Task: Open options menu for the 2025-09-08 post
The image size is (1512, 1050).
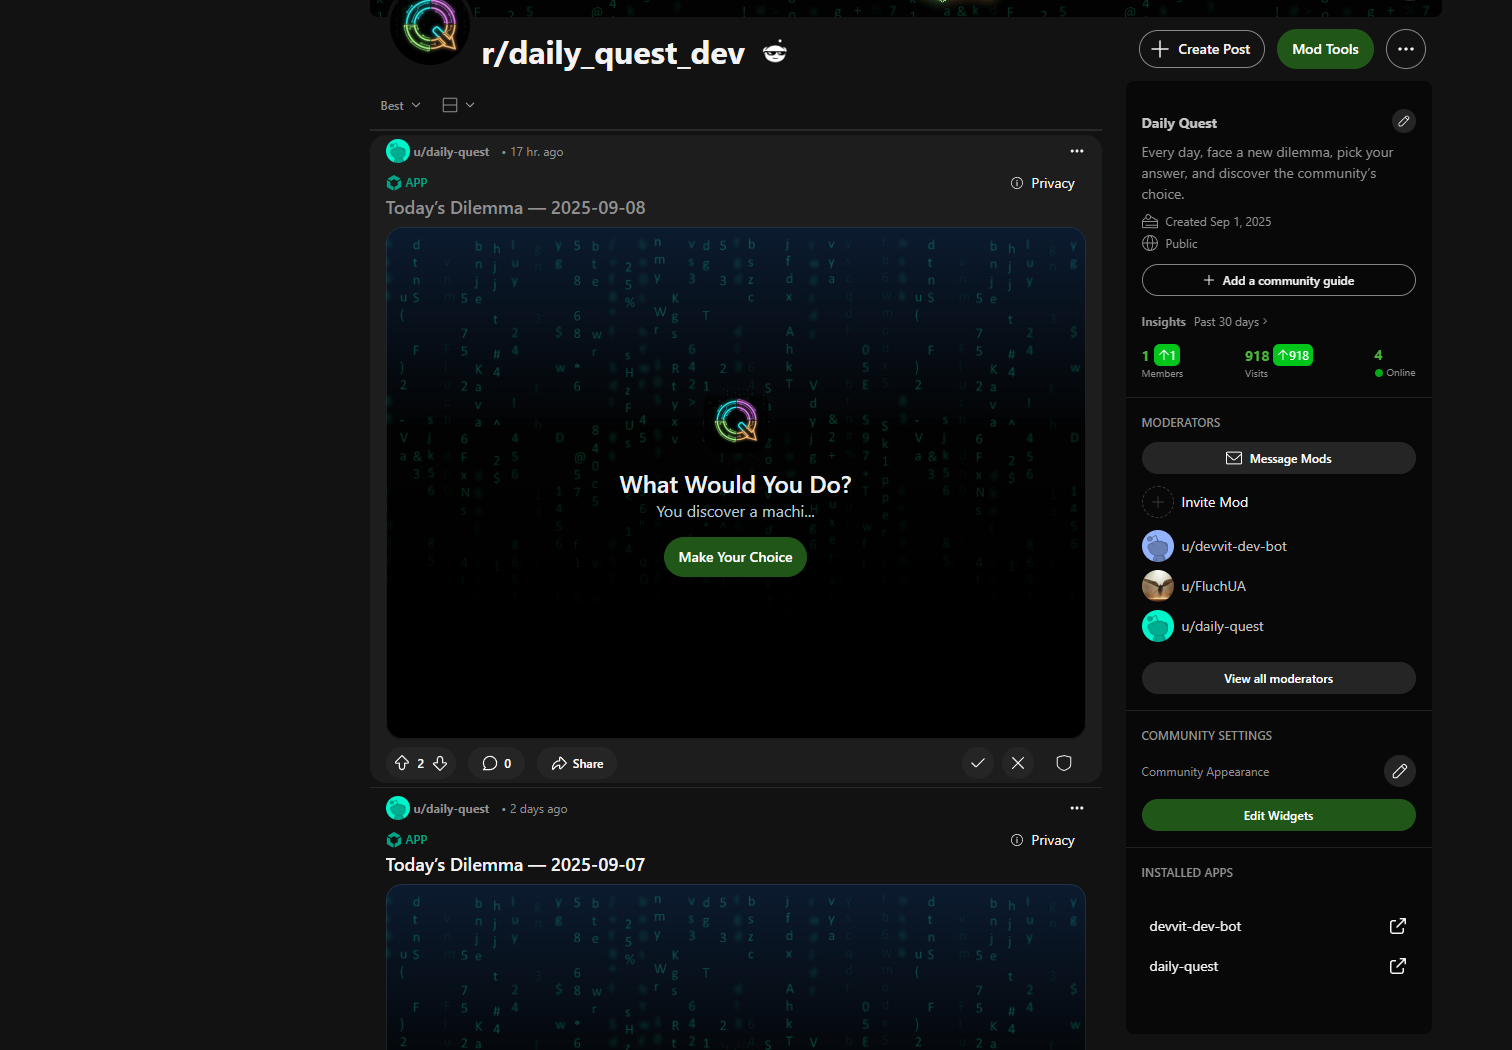Action: click(1076, 151)
